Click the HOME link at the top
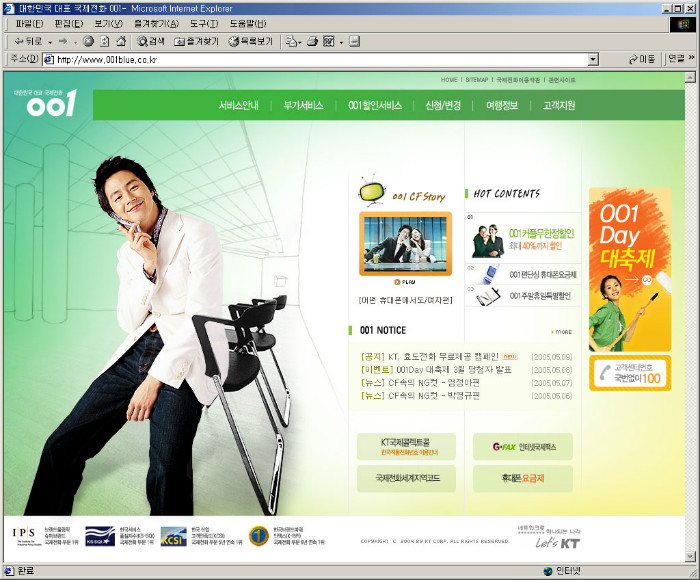 click(449, 80)
